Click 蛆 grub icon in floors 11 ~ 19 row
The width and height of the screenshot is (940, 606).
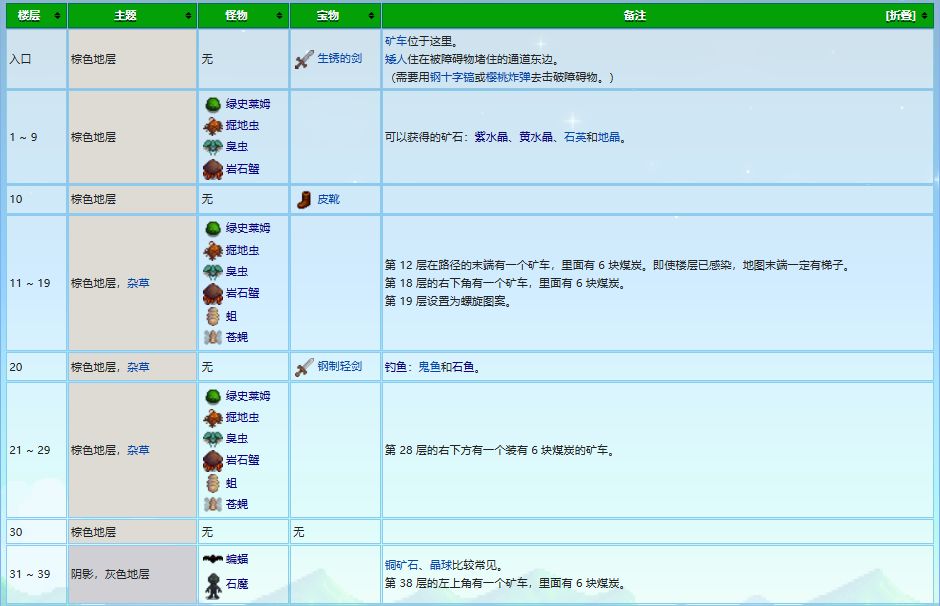(213, 316)
